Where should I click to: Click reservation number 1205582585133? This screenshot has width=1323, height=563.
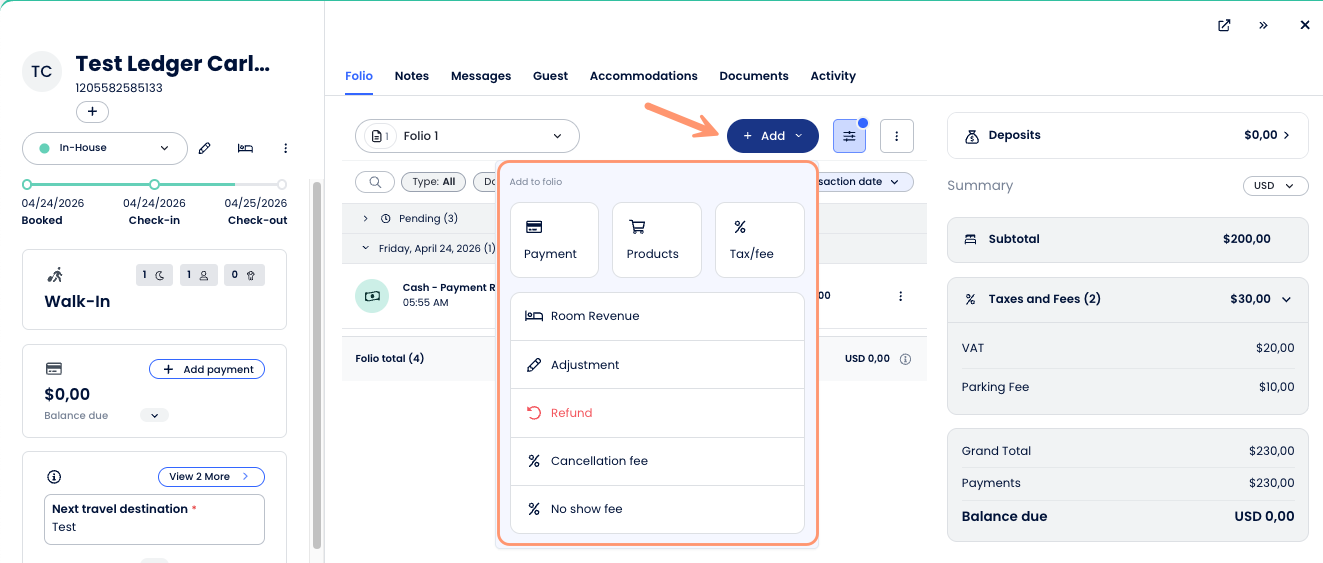point(119,88)
